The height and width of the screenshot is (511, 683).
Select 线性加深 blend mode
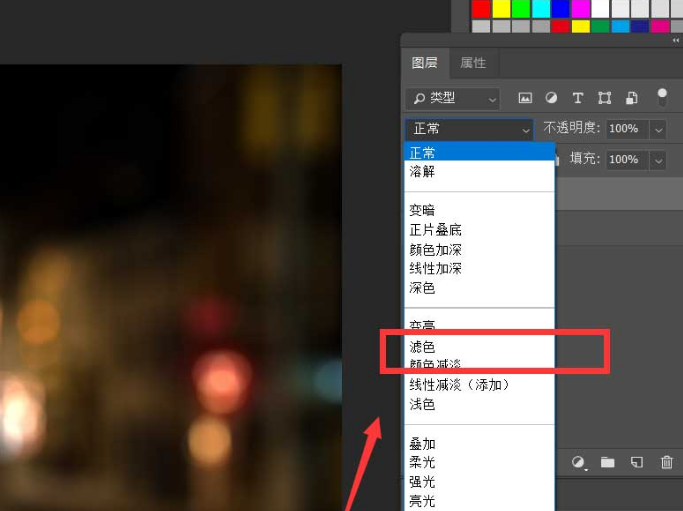pyautogui.click(x=480, y=268)
